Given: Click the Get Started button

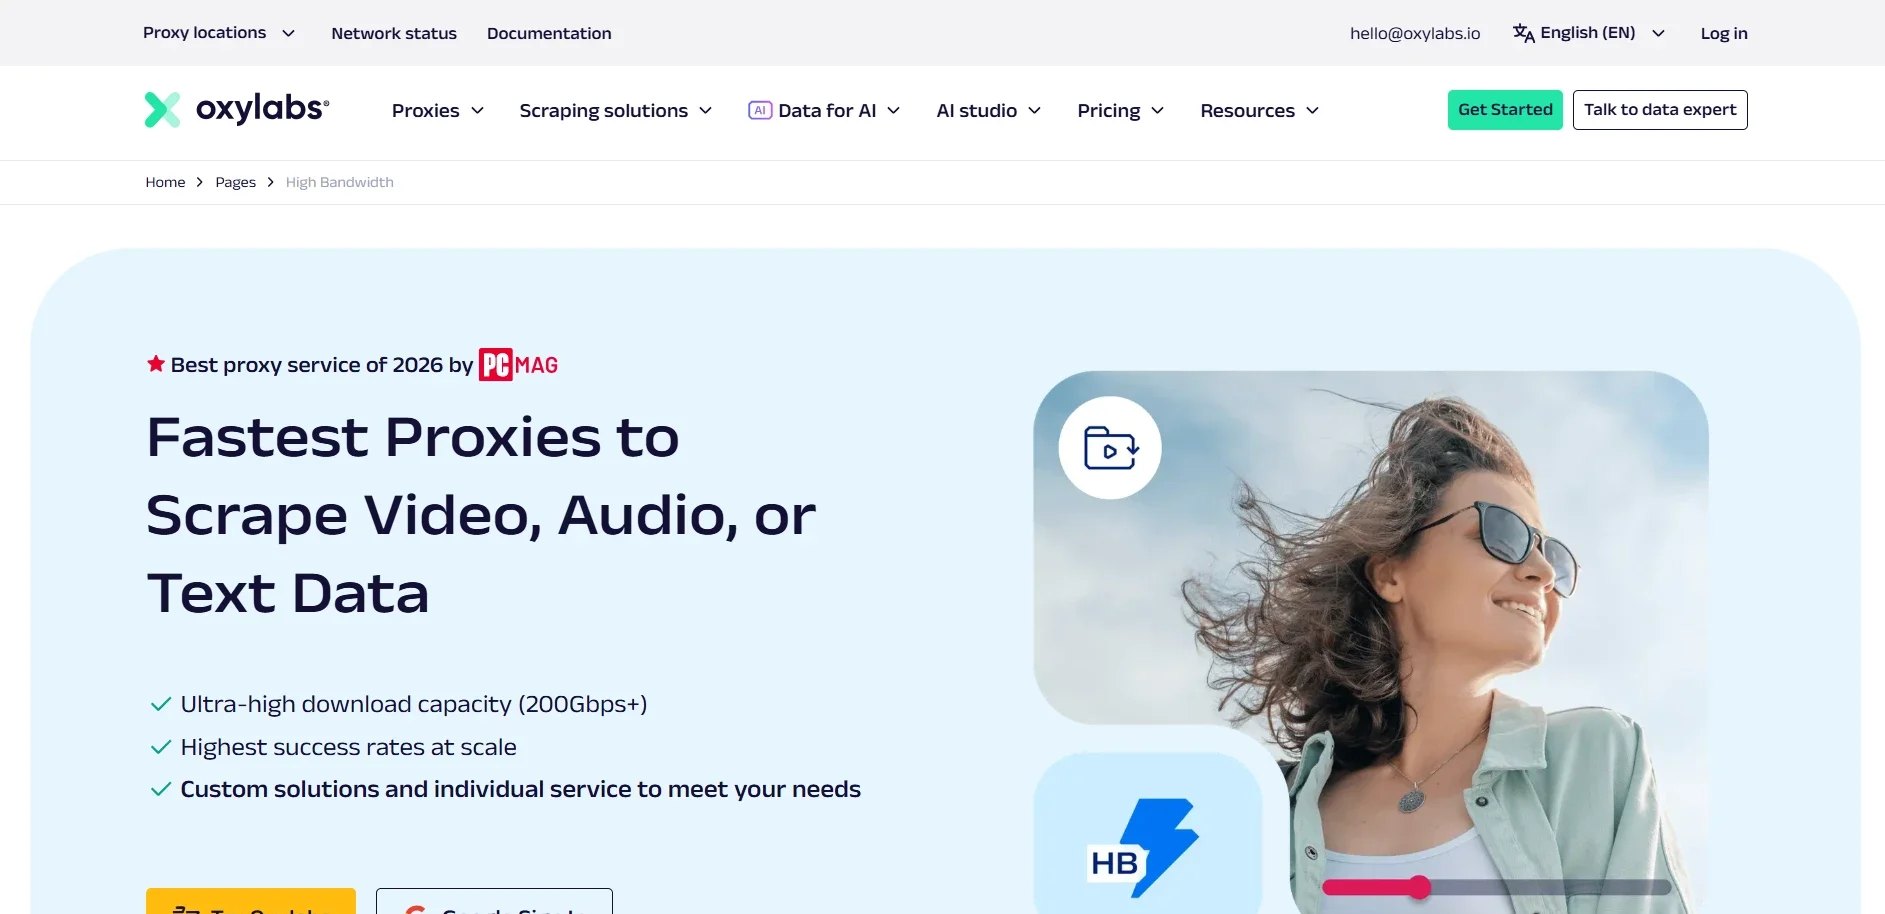Looking at the screenshot, I should [1505, 110].
